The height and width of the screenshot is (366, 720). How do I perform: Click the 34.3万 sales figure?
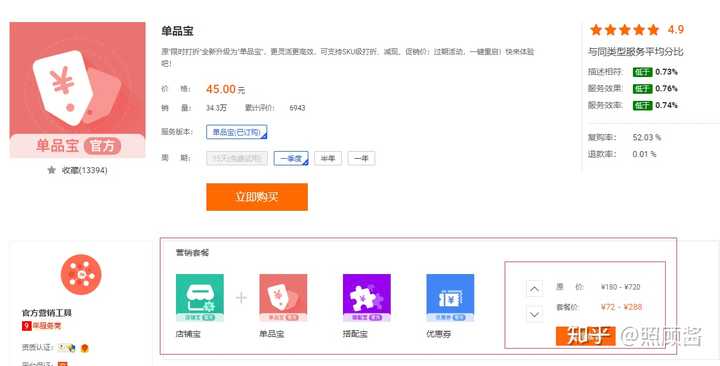pyautogui.click(x=216, y=108)
